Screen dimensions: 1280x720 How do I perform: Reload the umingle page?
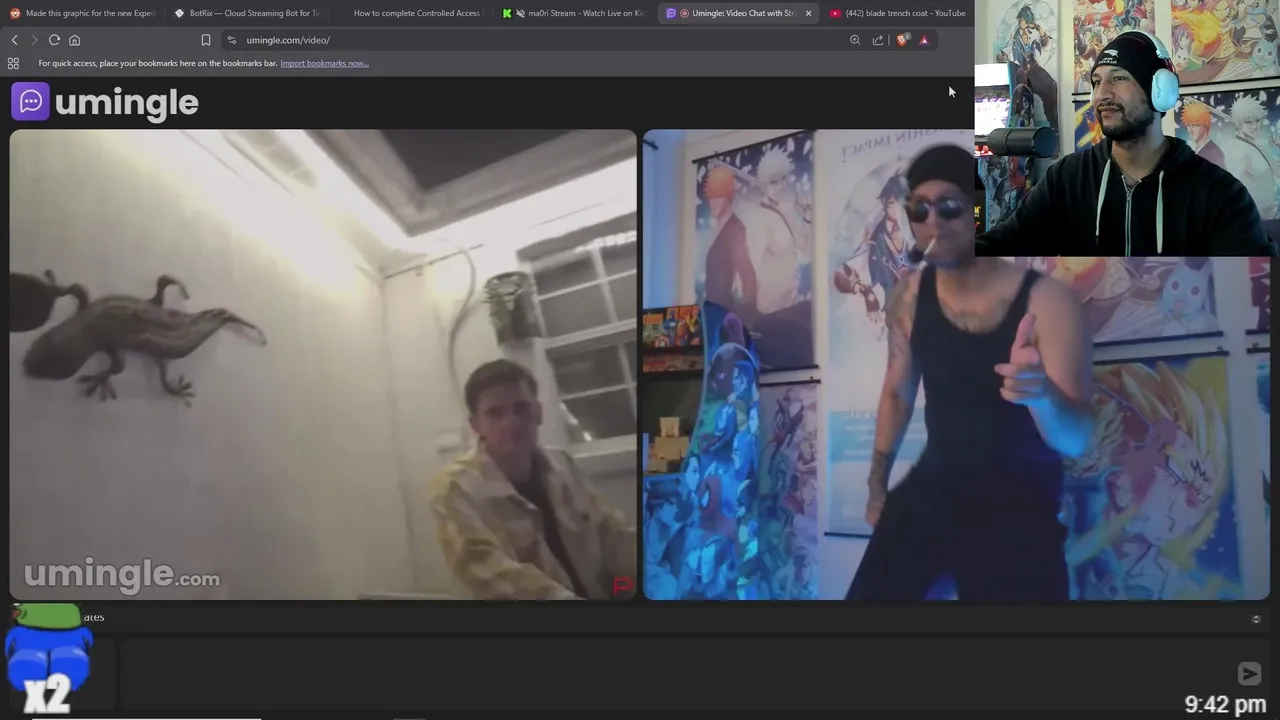coord(54,40)
